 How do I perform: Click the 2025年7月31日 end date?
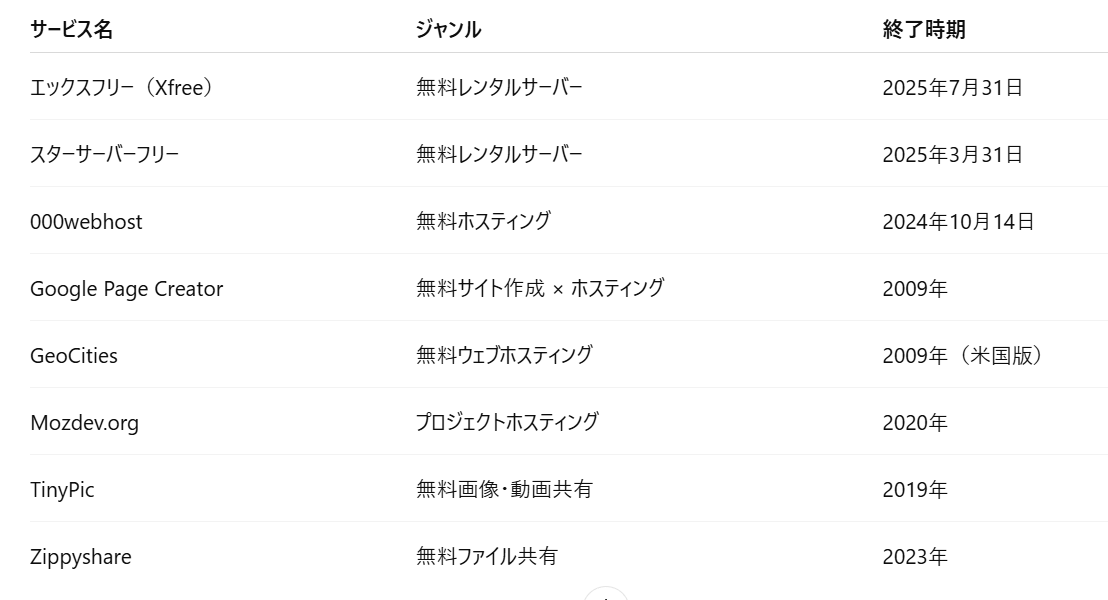point(952,88)
